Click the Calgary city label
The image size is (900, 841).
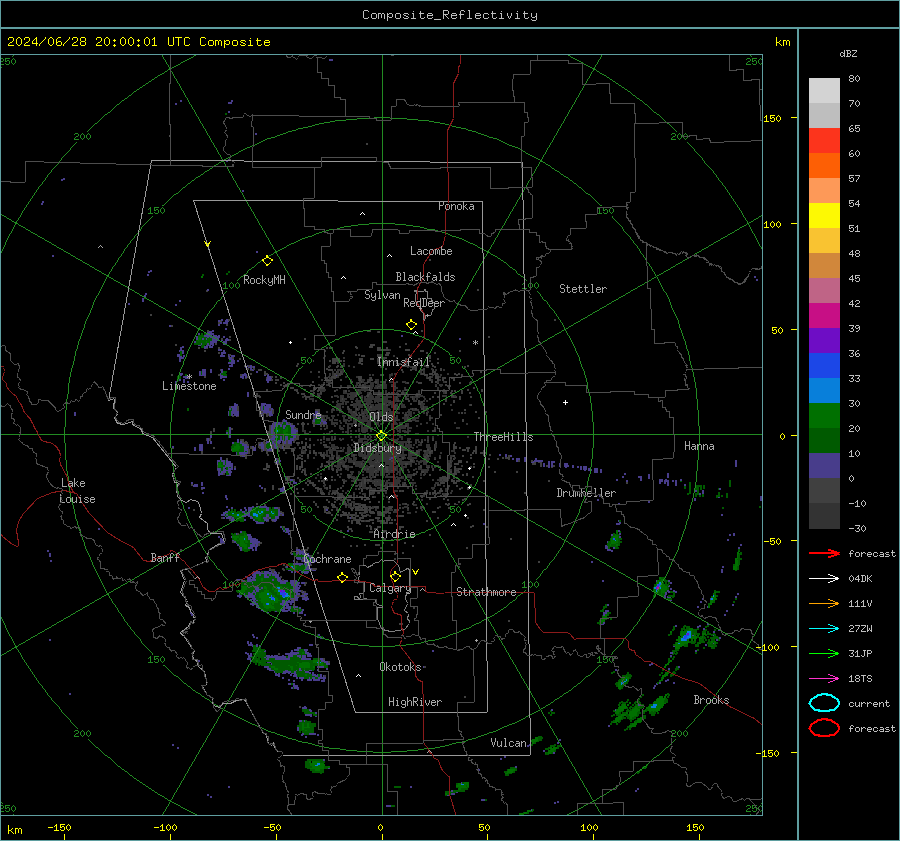tap(390, 588)
